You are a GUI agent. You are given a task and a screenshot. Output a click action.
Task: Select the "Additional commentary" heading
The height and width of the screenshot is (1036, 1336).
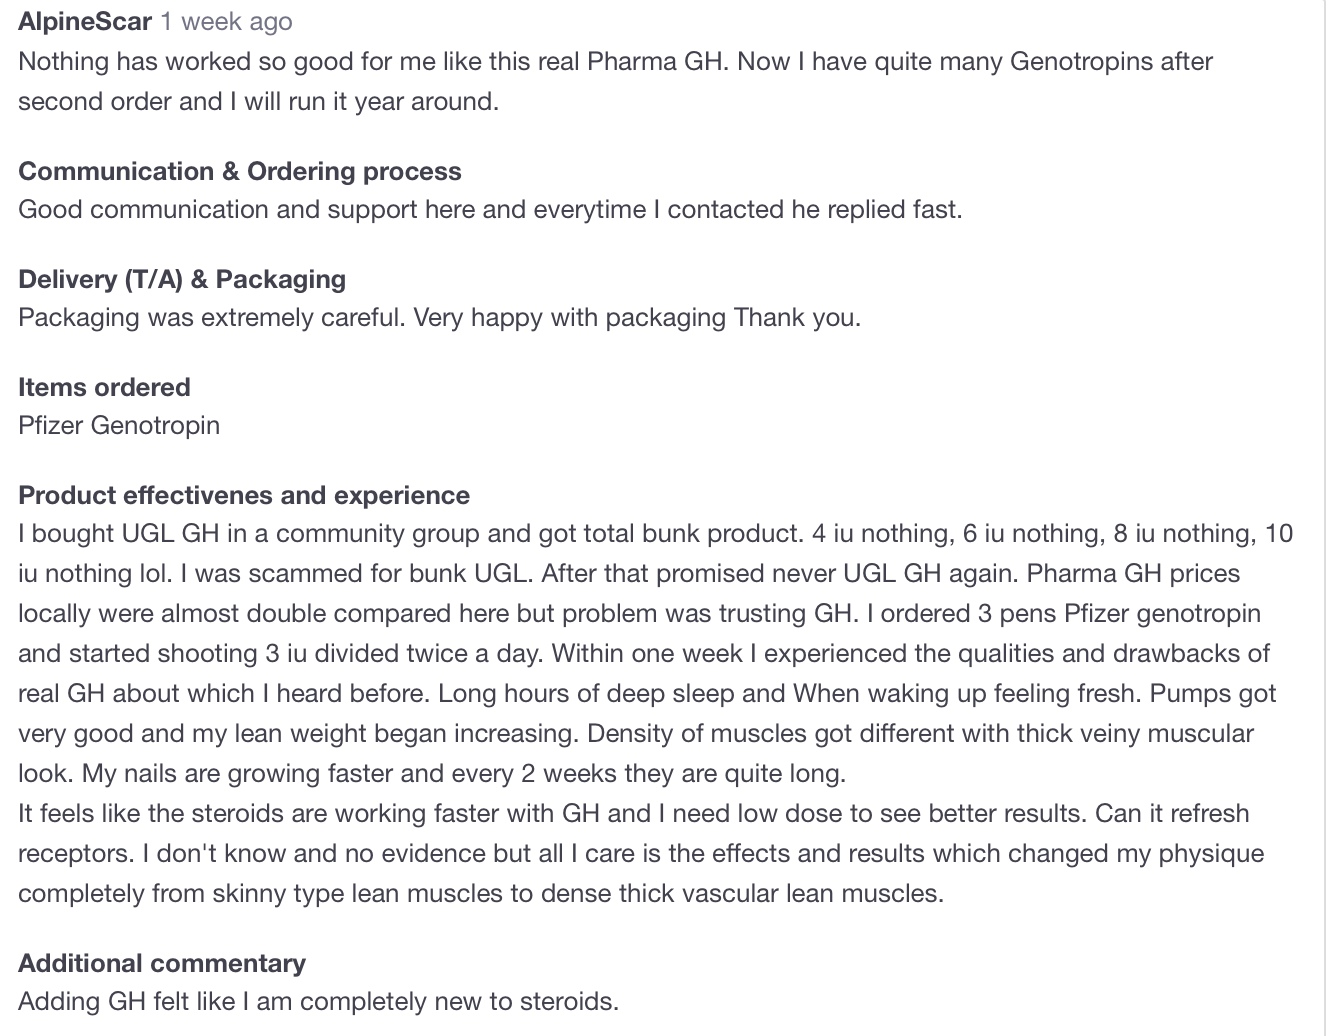162,963
